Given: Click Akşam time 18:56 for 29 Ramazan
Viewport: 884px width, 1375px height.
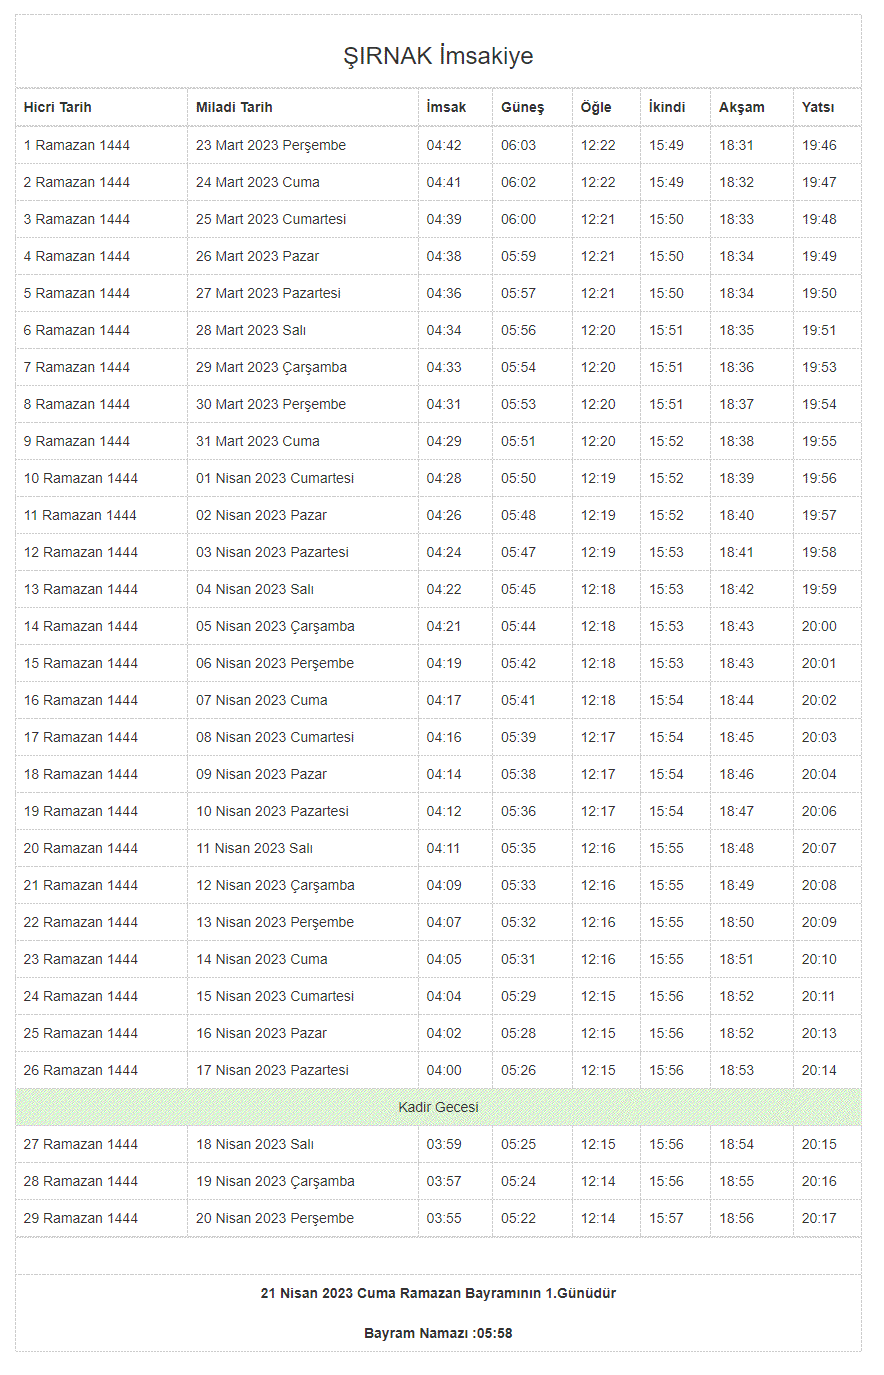Looking at the screenshot, I should (737, 1218).
